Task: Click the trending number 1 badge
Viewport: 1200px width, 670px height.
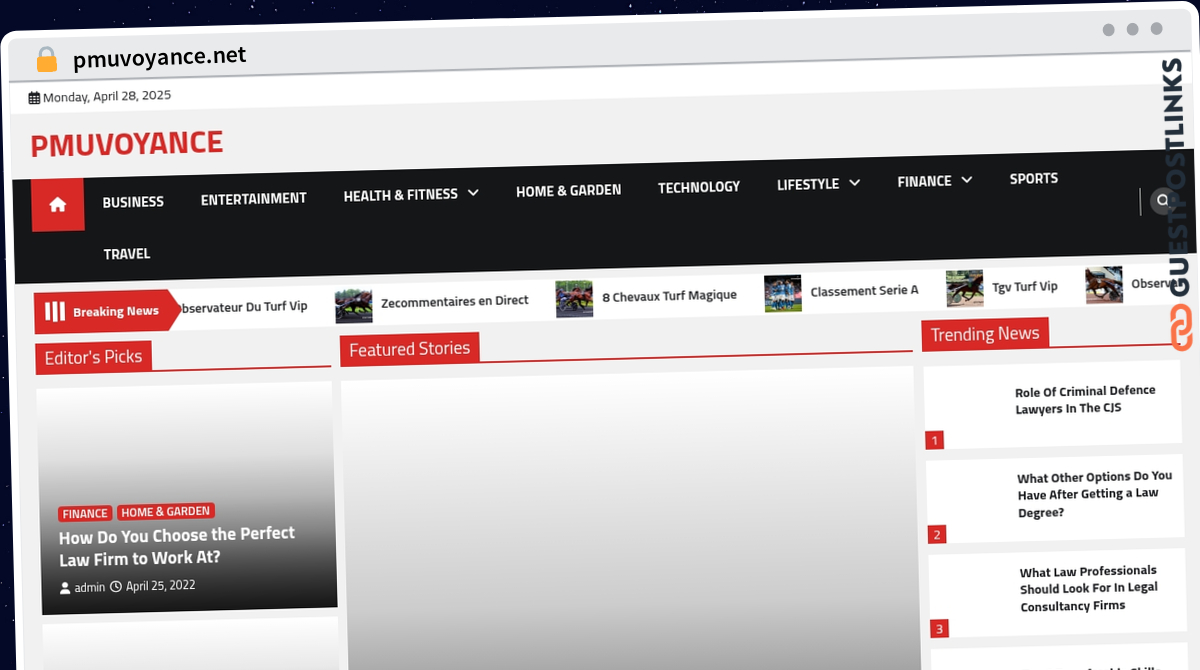Action: pyautogui.click(x=935, y=440)
